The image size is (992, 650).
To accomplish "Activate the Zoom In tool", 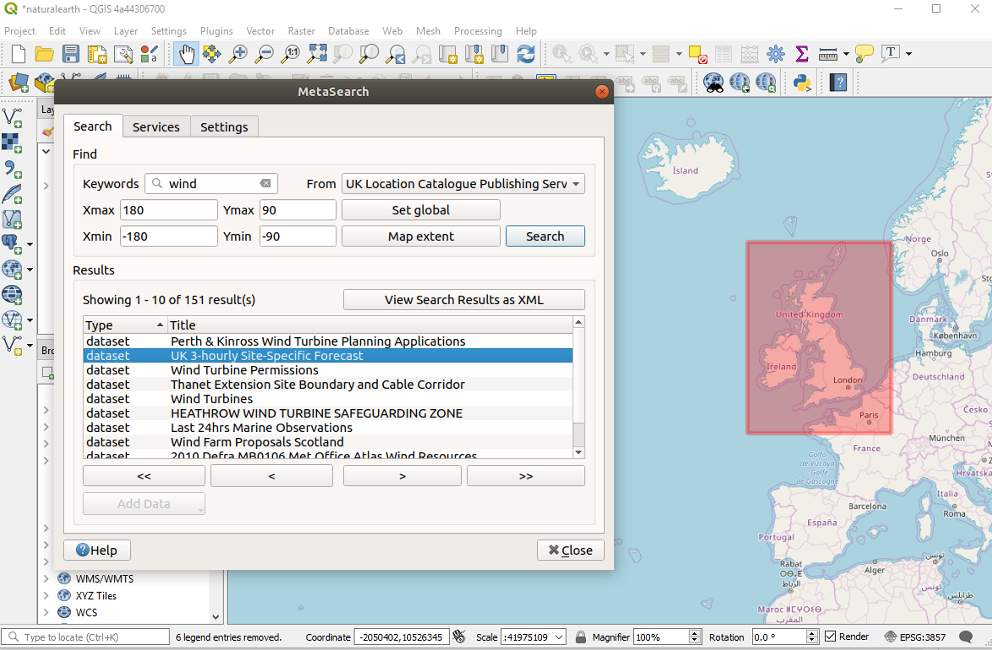I will [238, 55].
